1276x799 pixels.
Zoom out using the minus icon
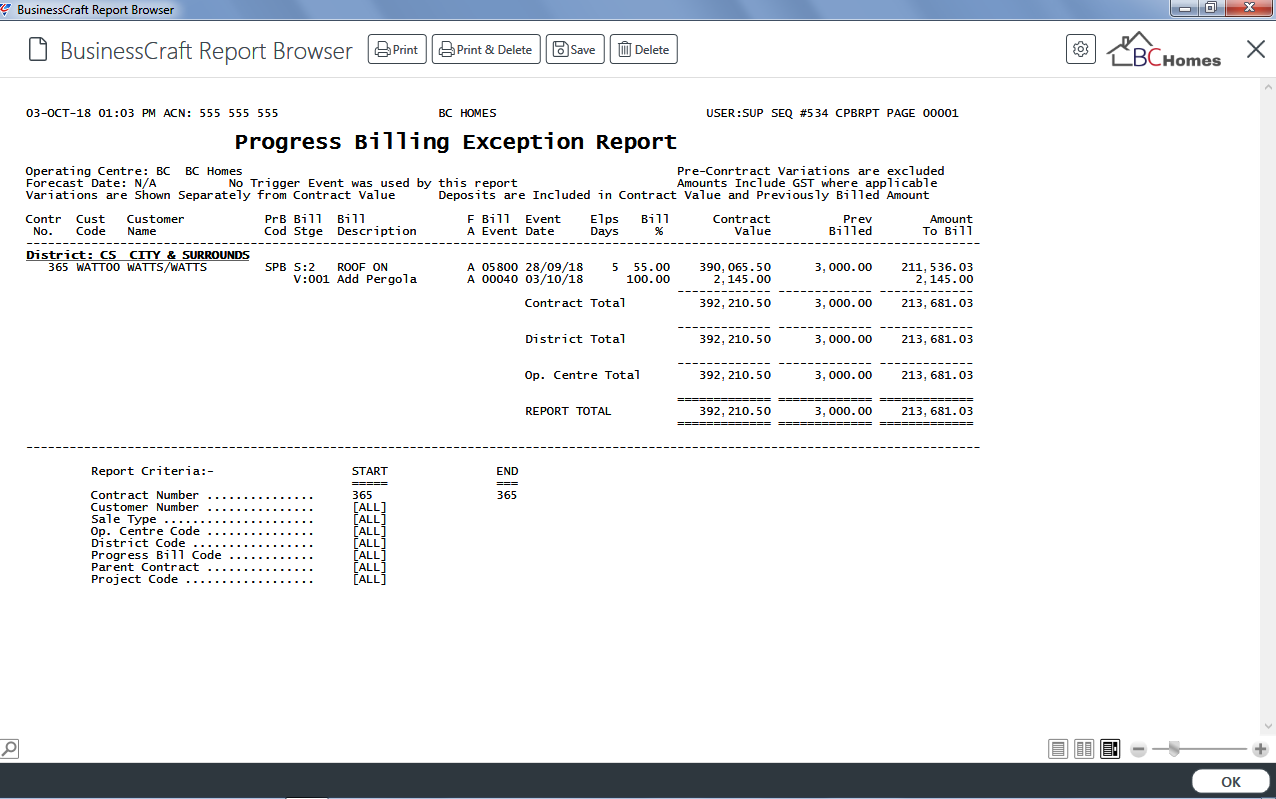[x=1138, y=749]
